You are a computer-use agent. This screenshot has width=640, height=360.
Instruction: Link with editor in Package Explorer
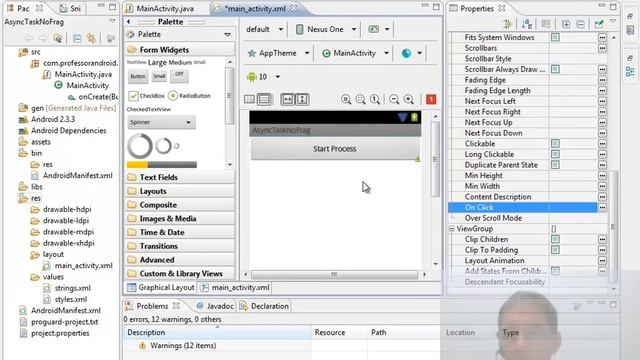pyautogui.click(x=92, y=38)
